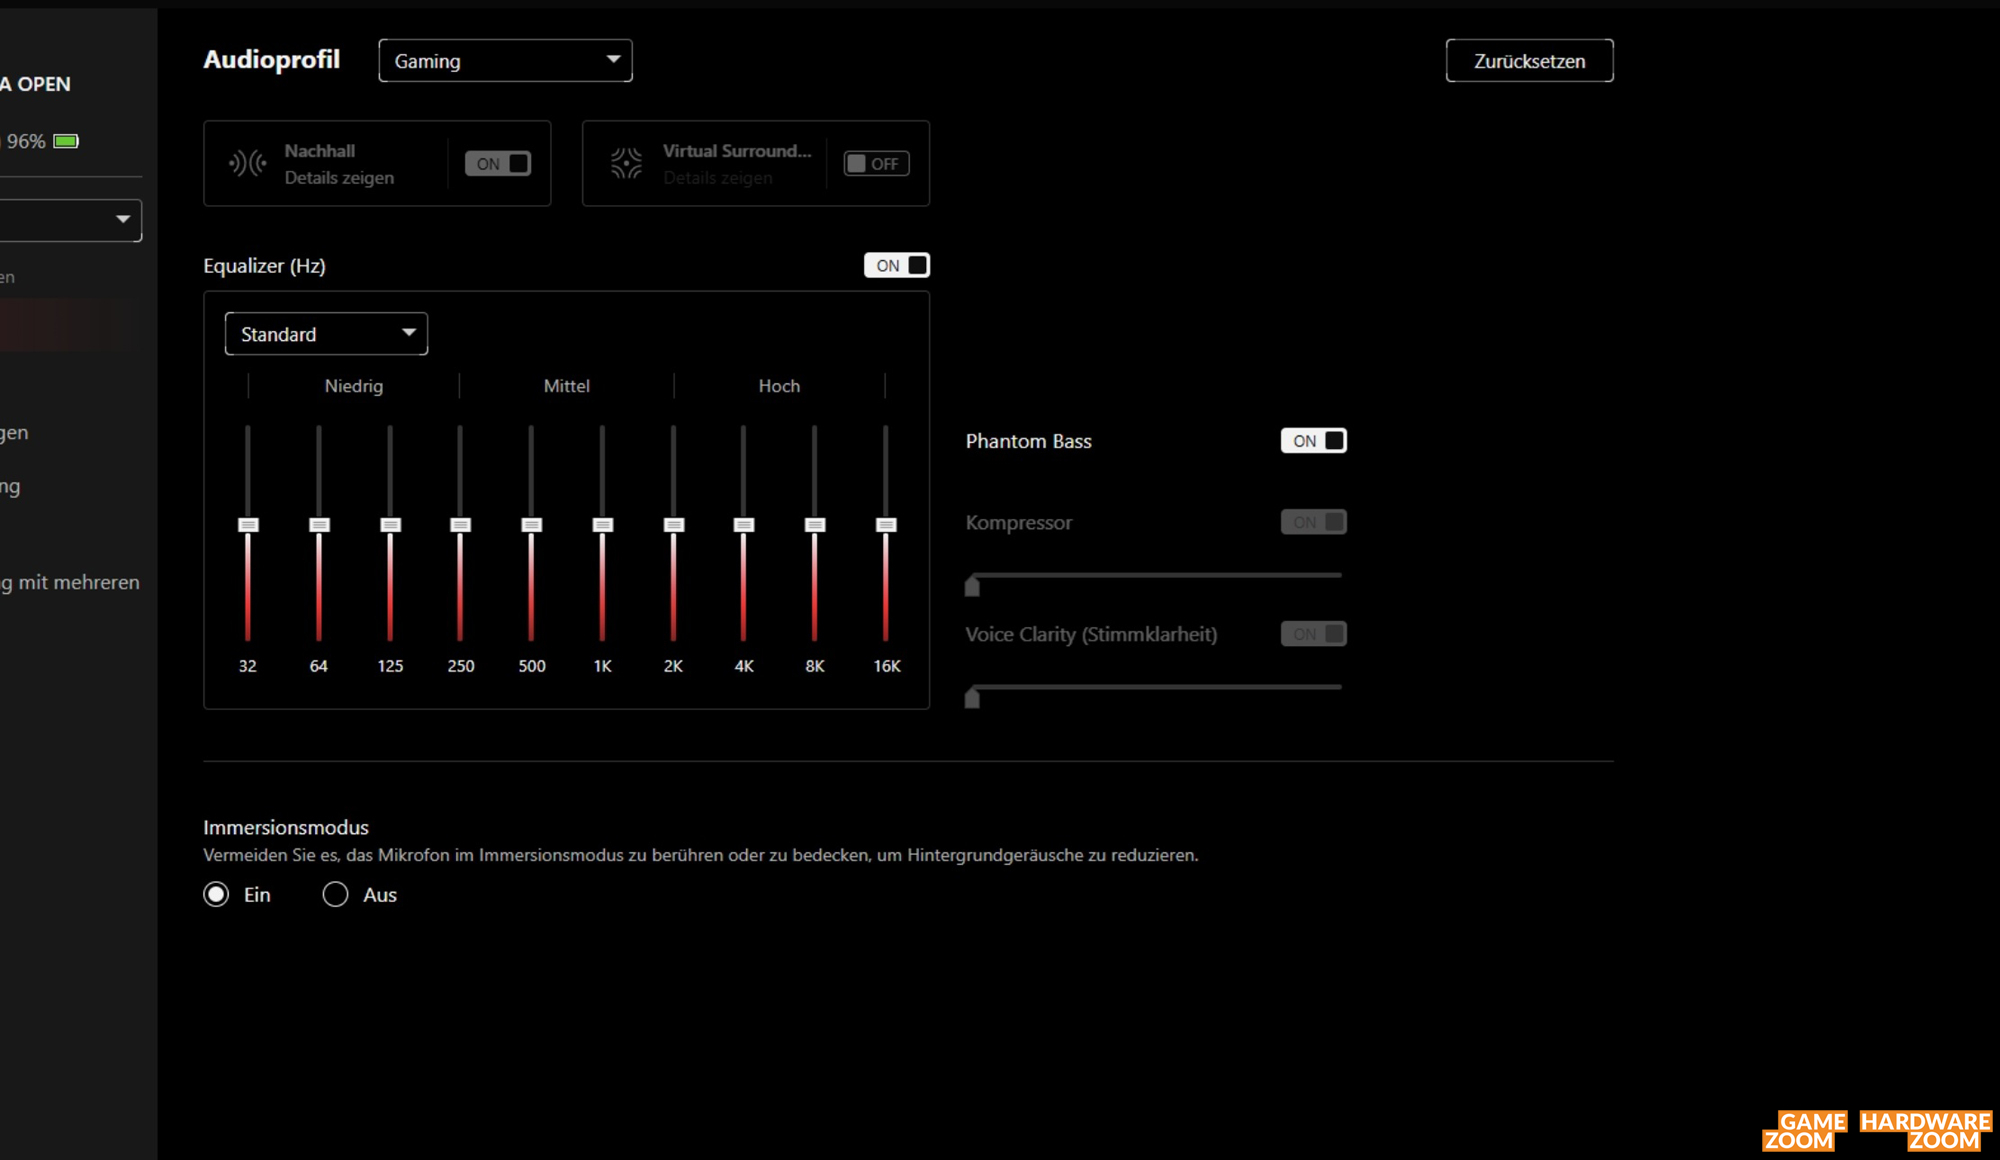
Task: Click the Voice Clarity slider handle
Action: coord(972,698)
